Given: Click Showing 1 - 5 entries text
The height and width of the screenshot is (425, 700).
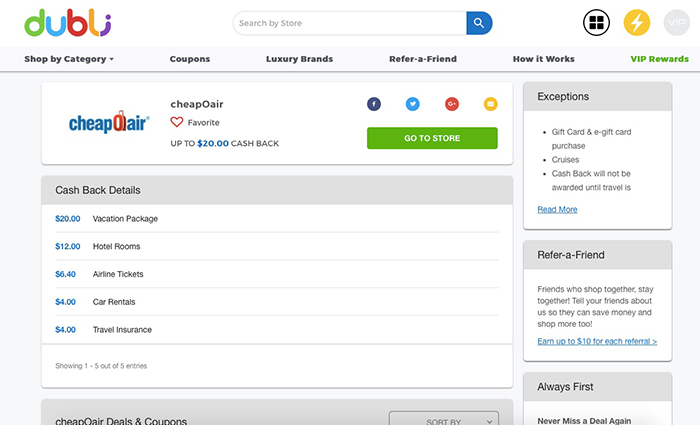Looking at the screenshot, I should pos(101,366).
